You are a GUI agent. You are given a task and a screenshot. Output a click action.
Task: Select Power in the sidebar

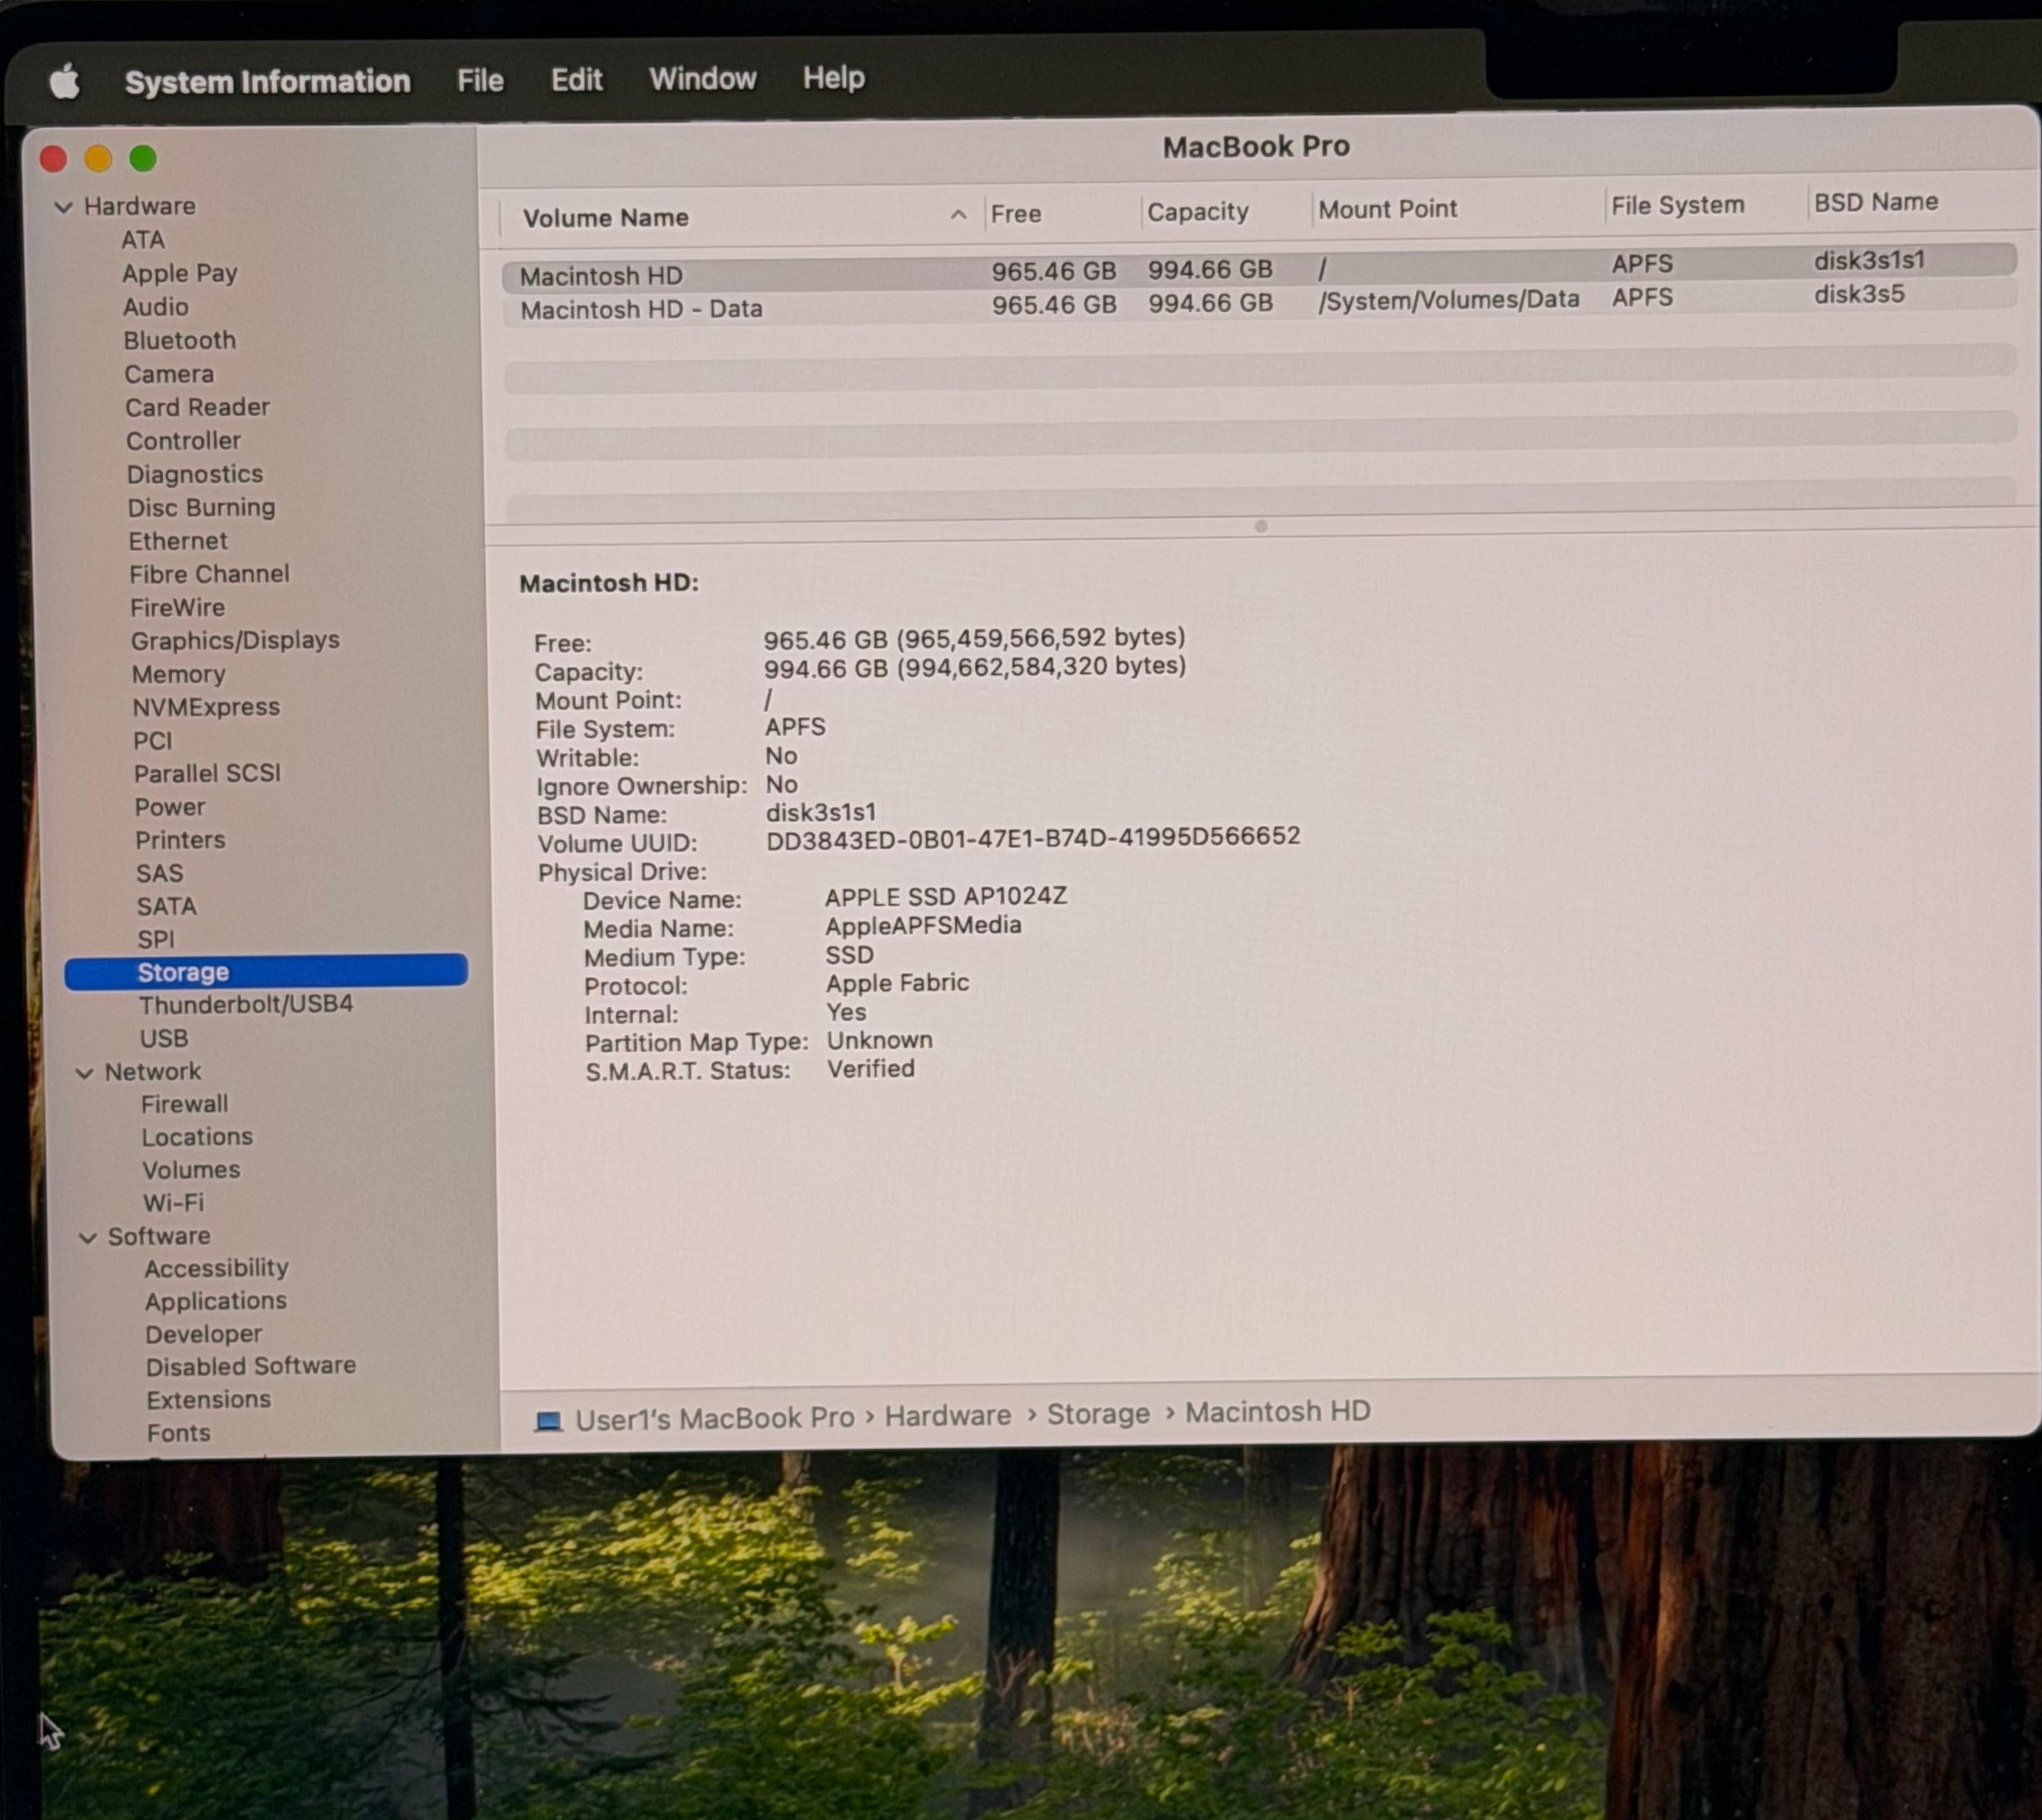pyautogui.click(x=170, y=807)
